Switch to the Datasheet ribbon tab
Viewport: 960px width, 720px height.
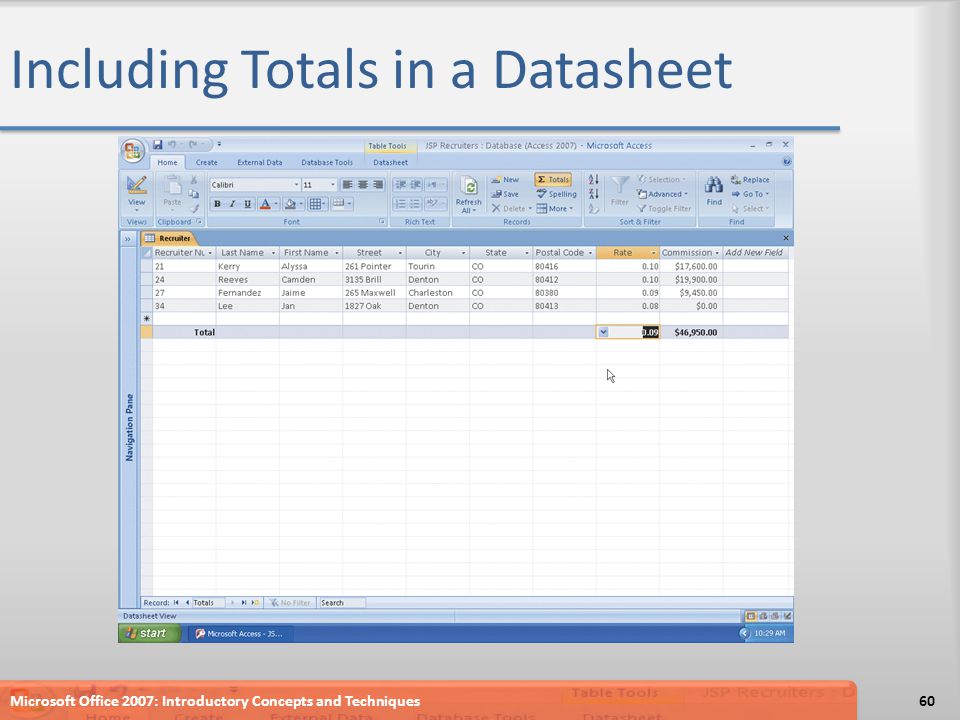click(391, 163)
